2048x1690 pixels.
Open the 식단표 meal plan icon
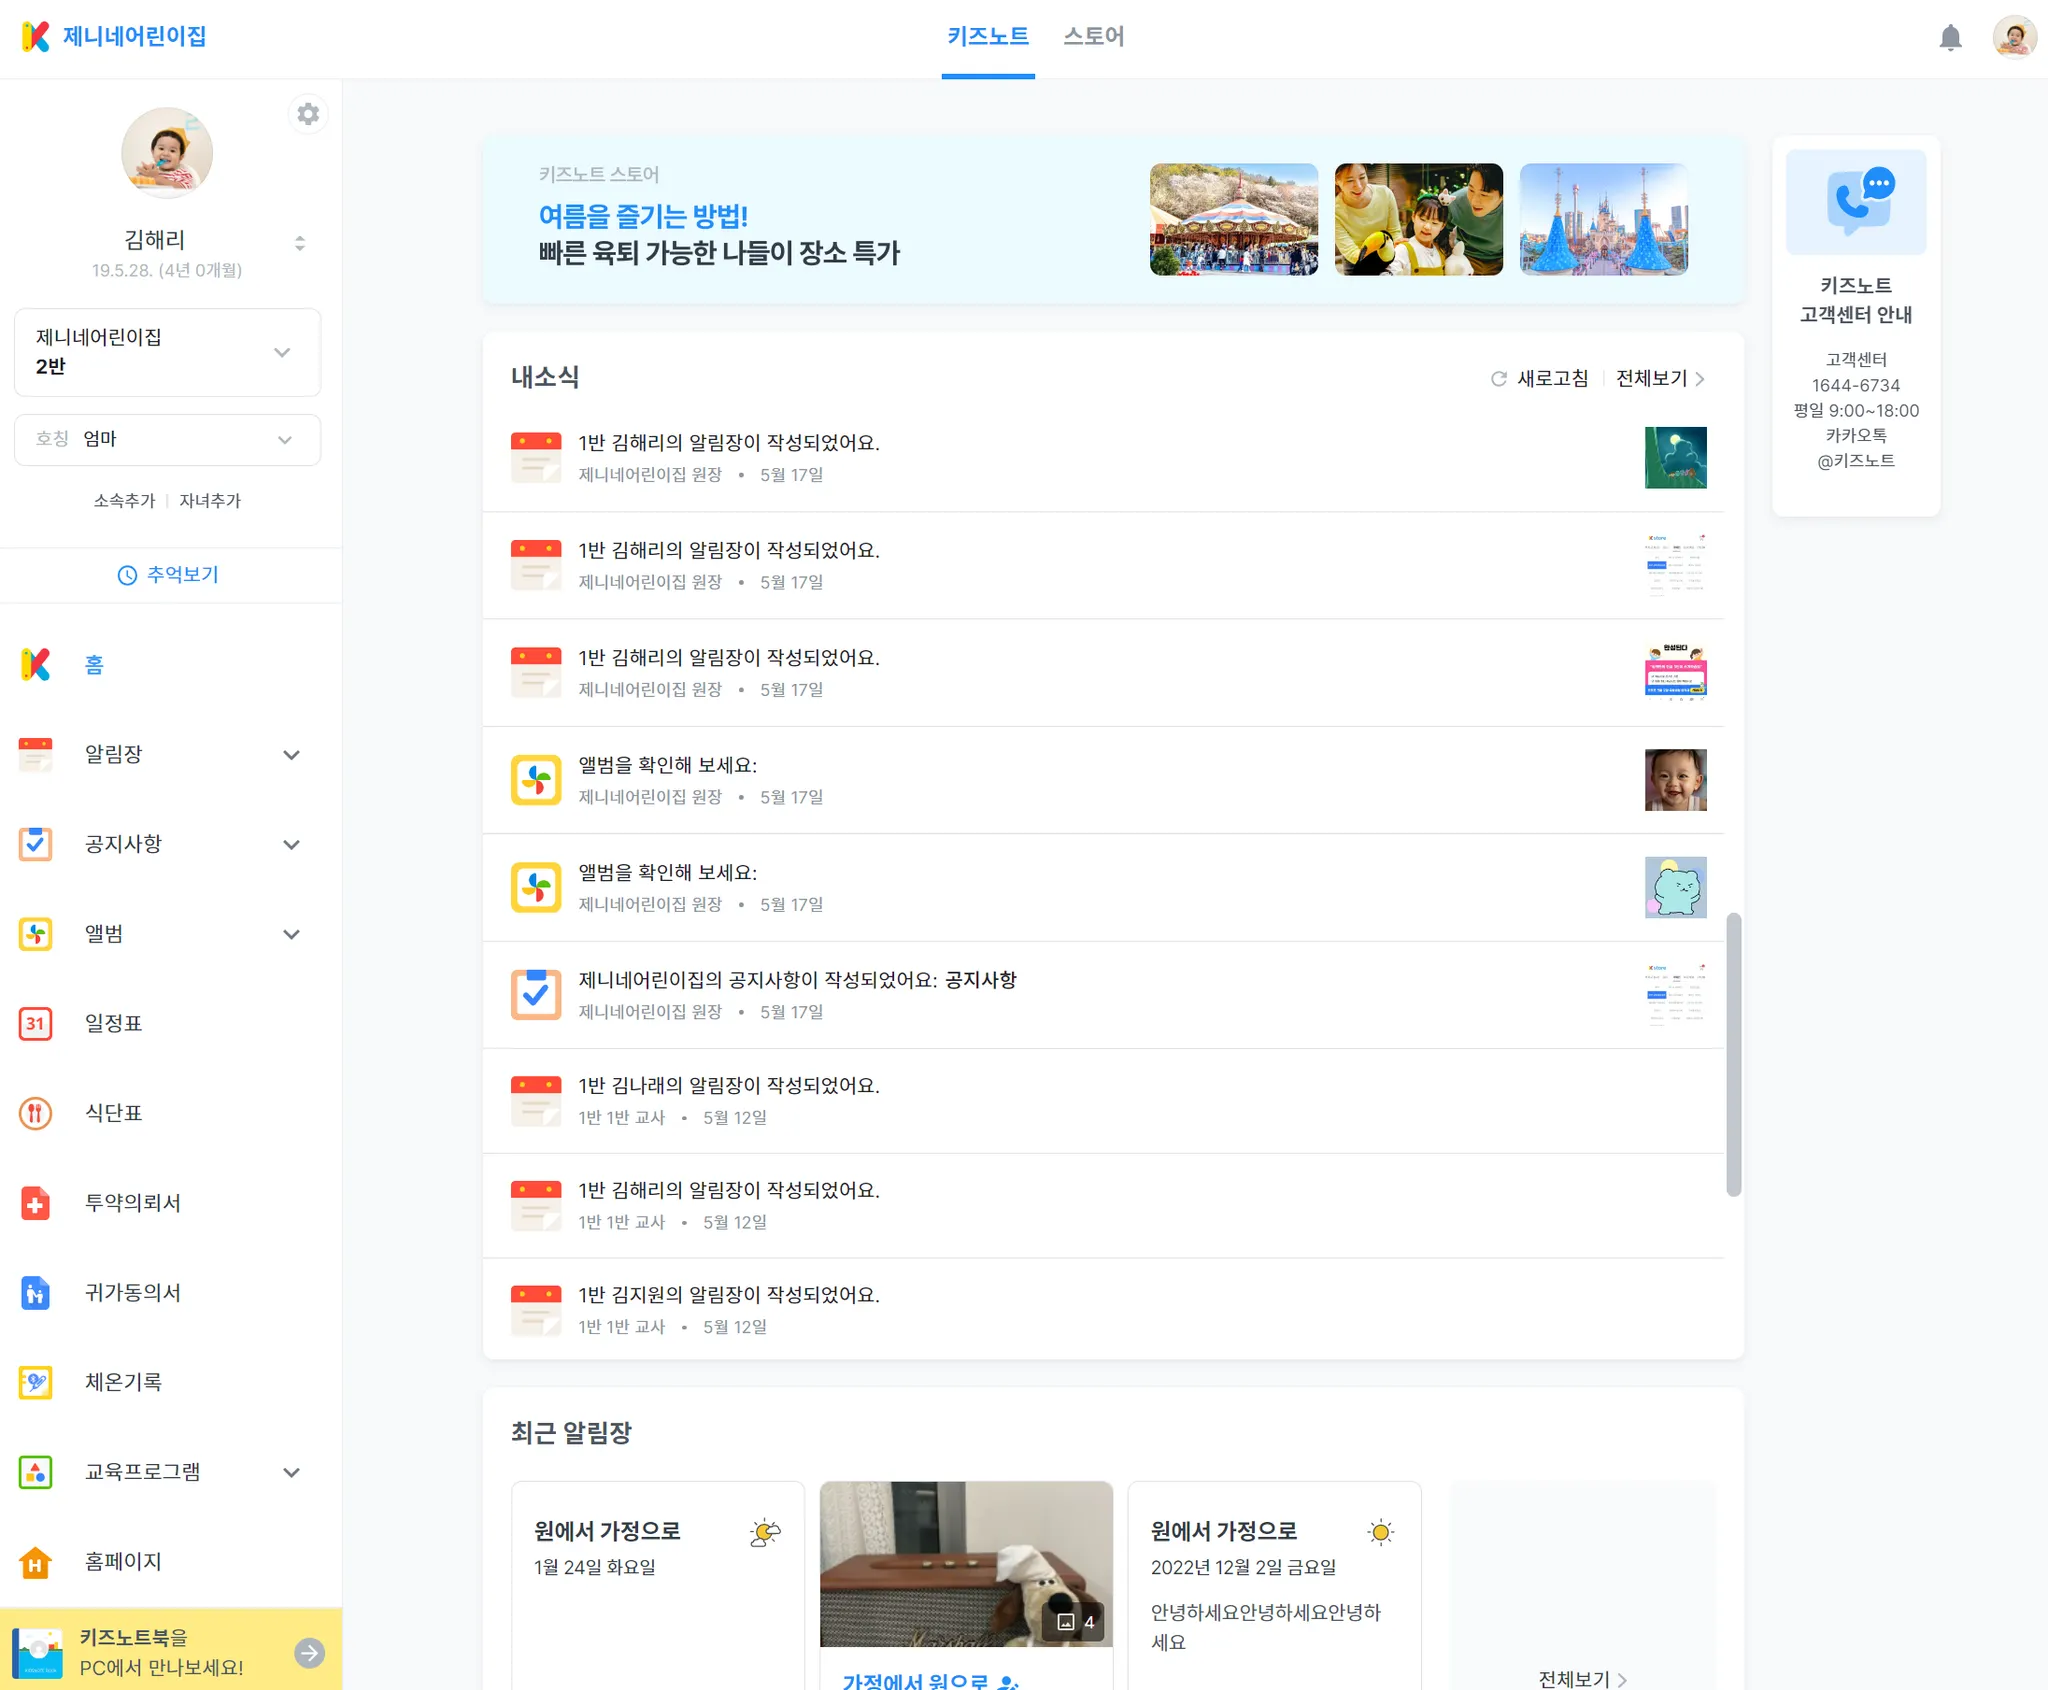[36, 1113]
